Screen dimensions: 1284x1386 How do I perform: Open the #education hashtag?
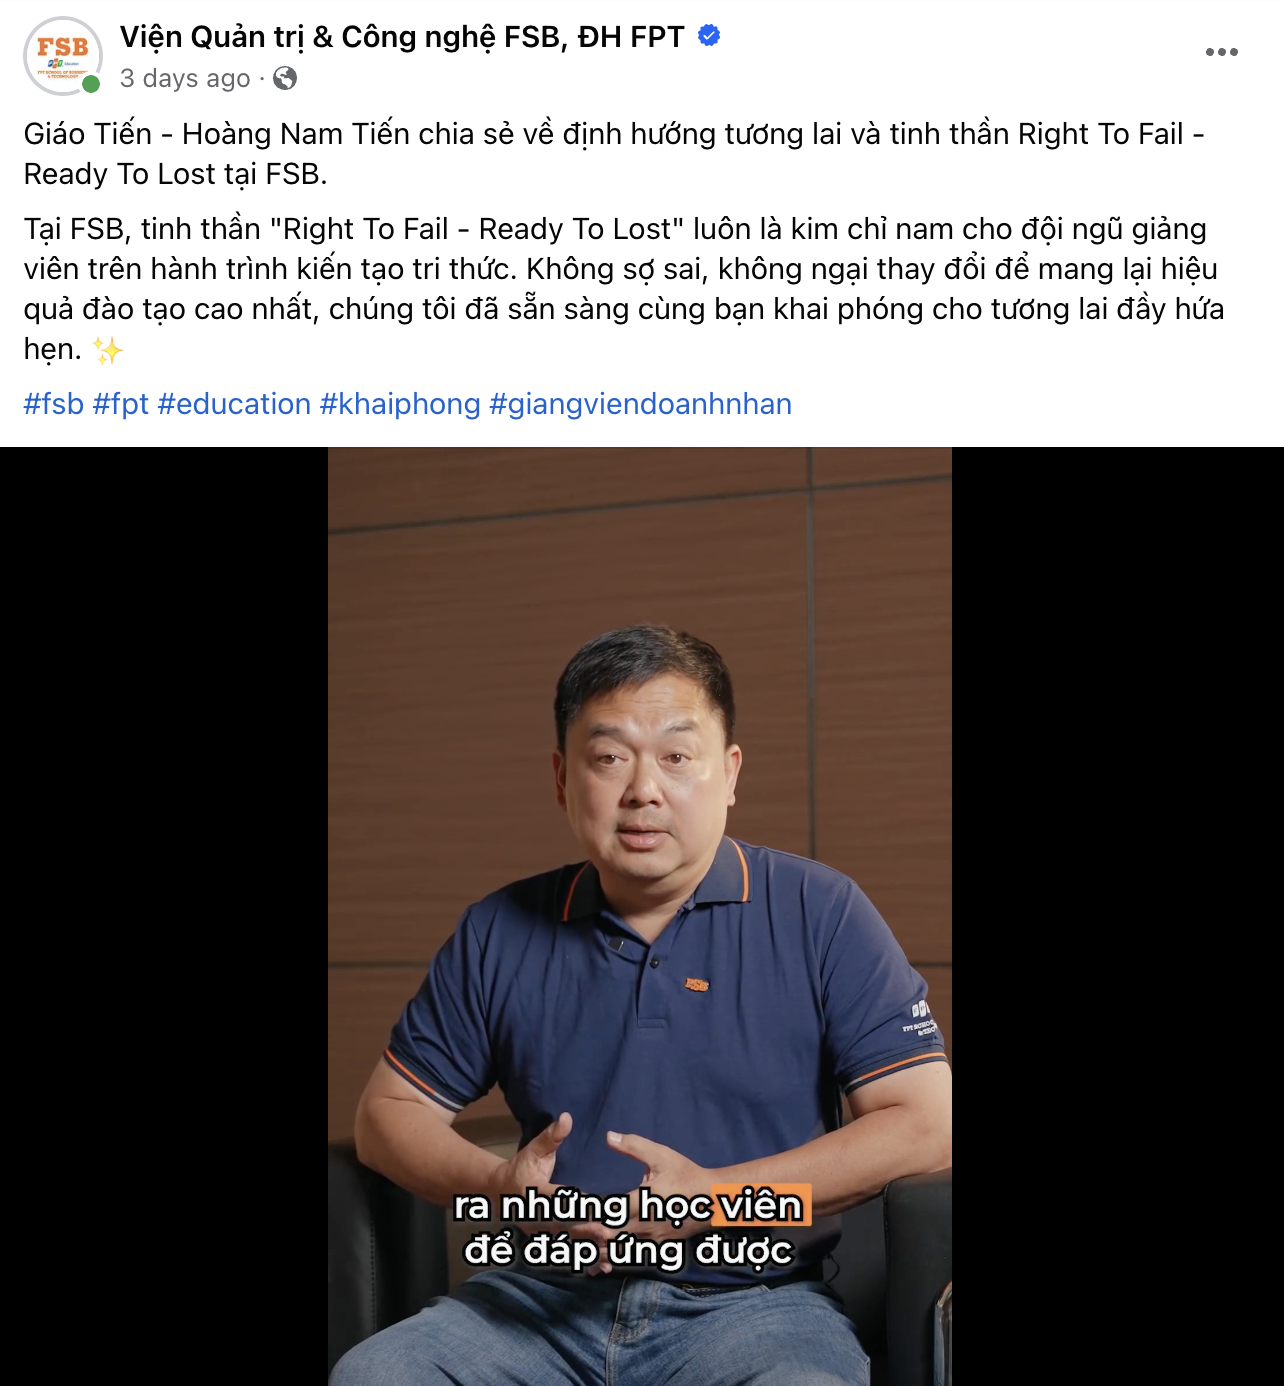[235, 404]
